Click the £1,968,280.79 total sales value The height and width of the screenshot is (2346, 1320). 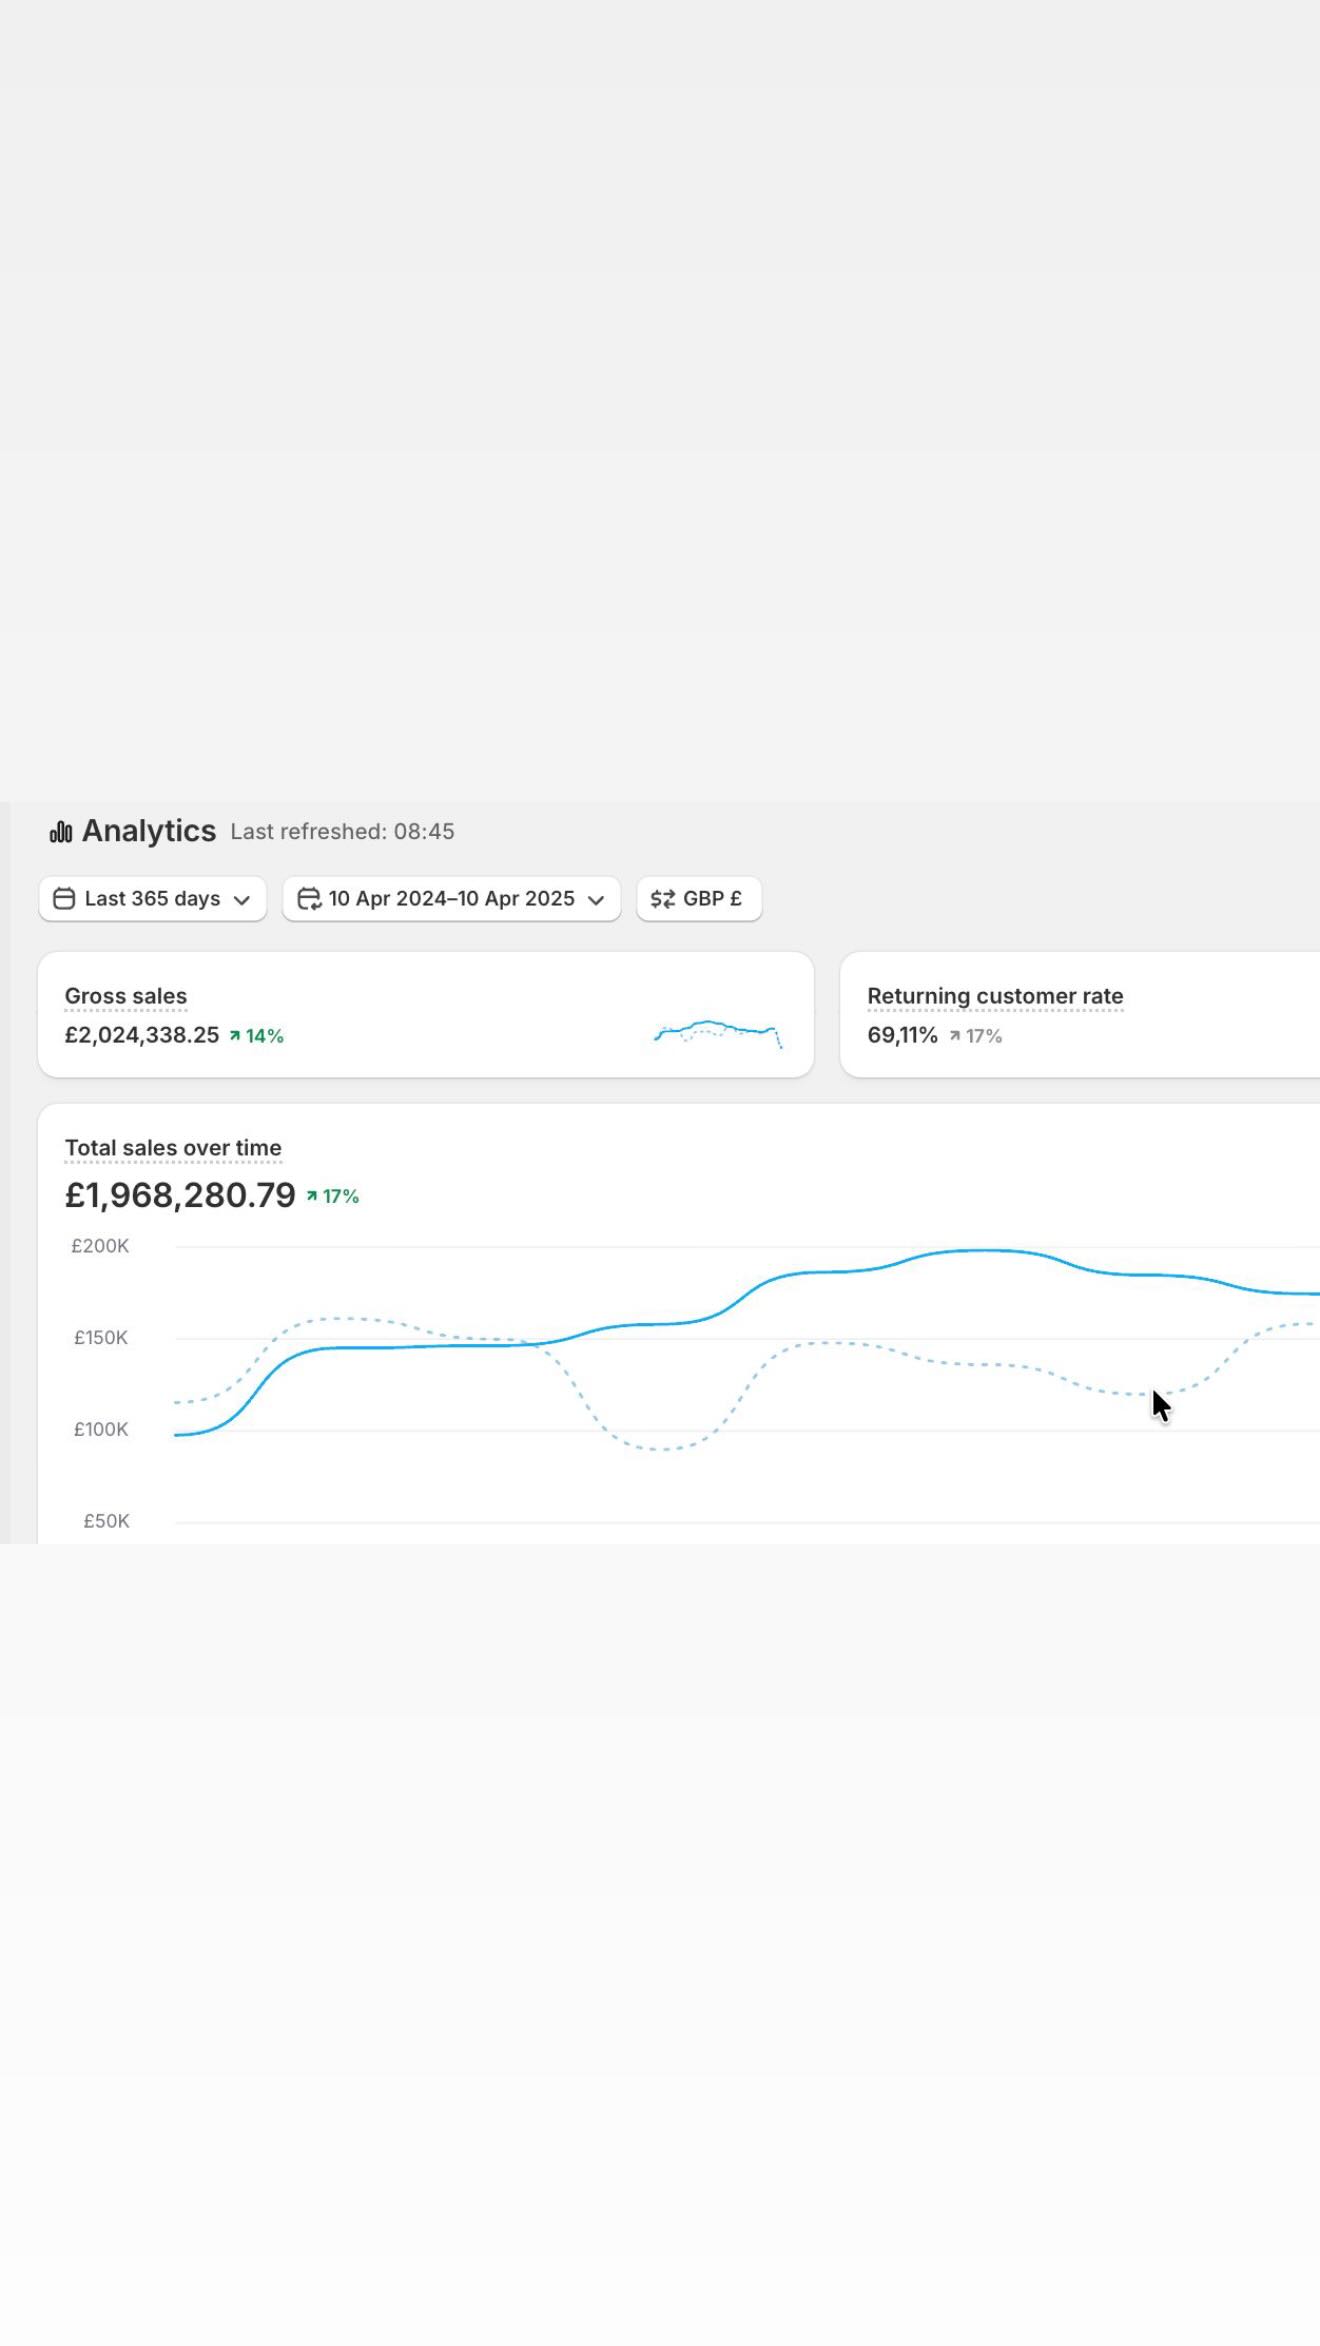click(x=180, y=1195)
